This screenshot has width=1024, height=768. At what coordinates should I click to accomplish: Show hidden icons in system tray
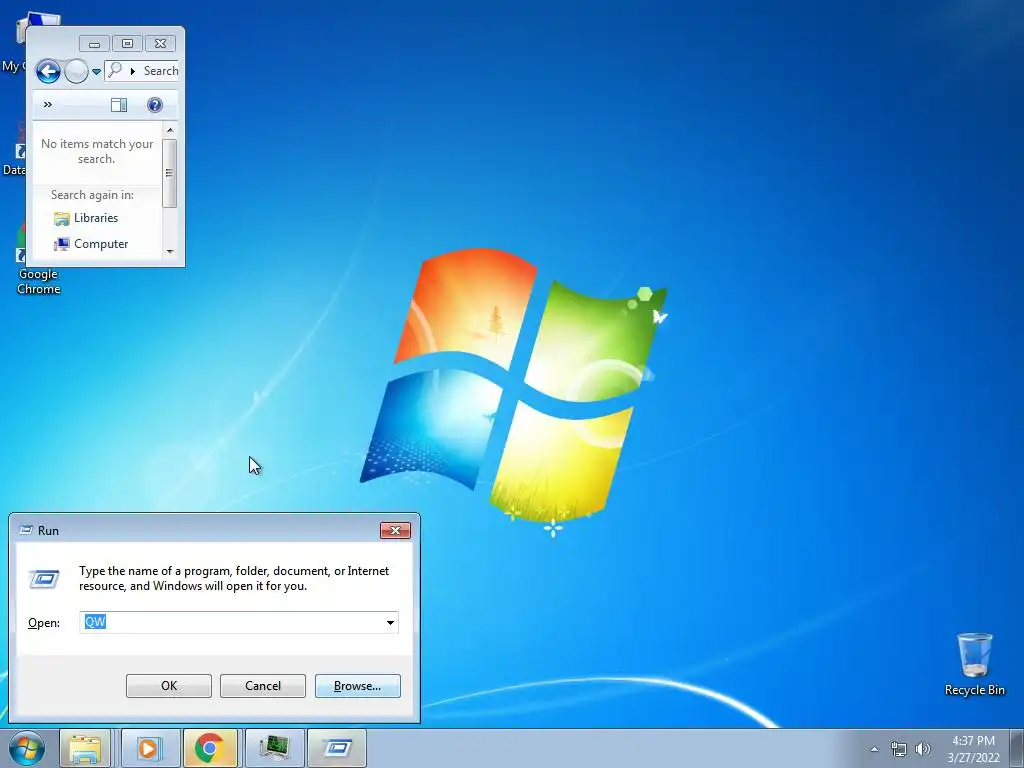coord(874,749)
